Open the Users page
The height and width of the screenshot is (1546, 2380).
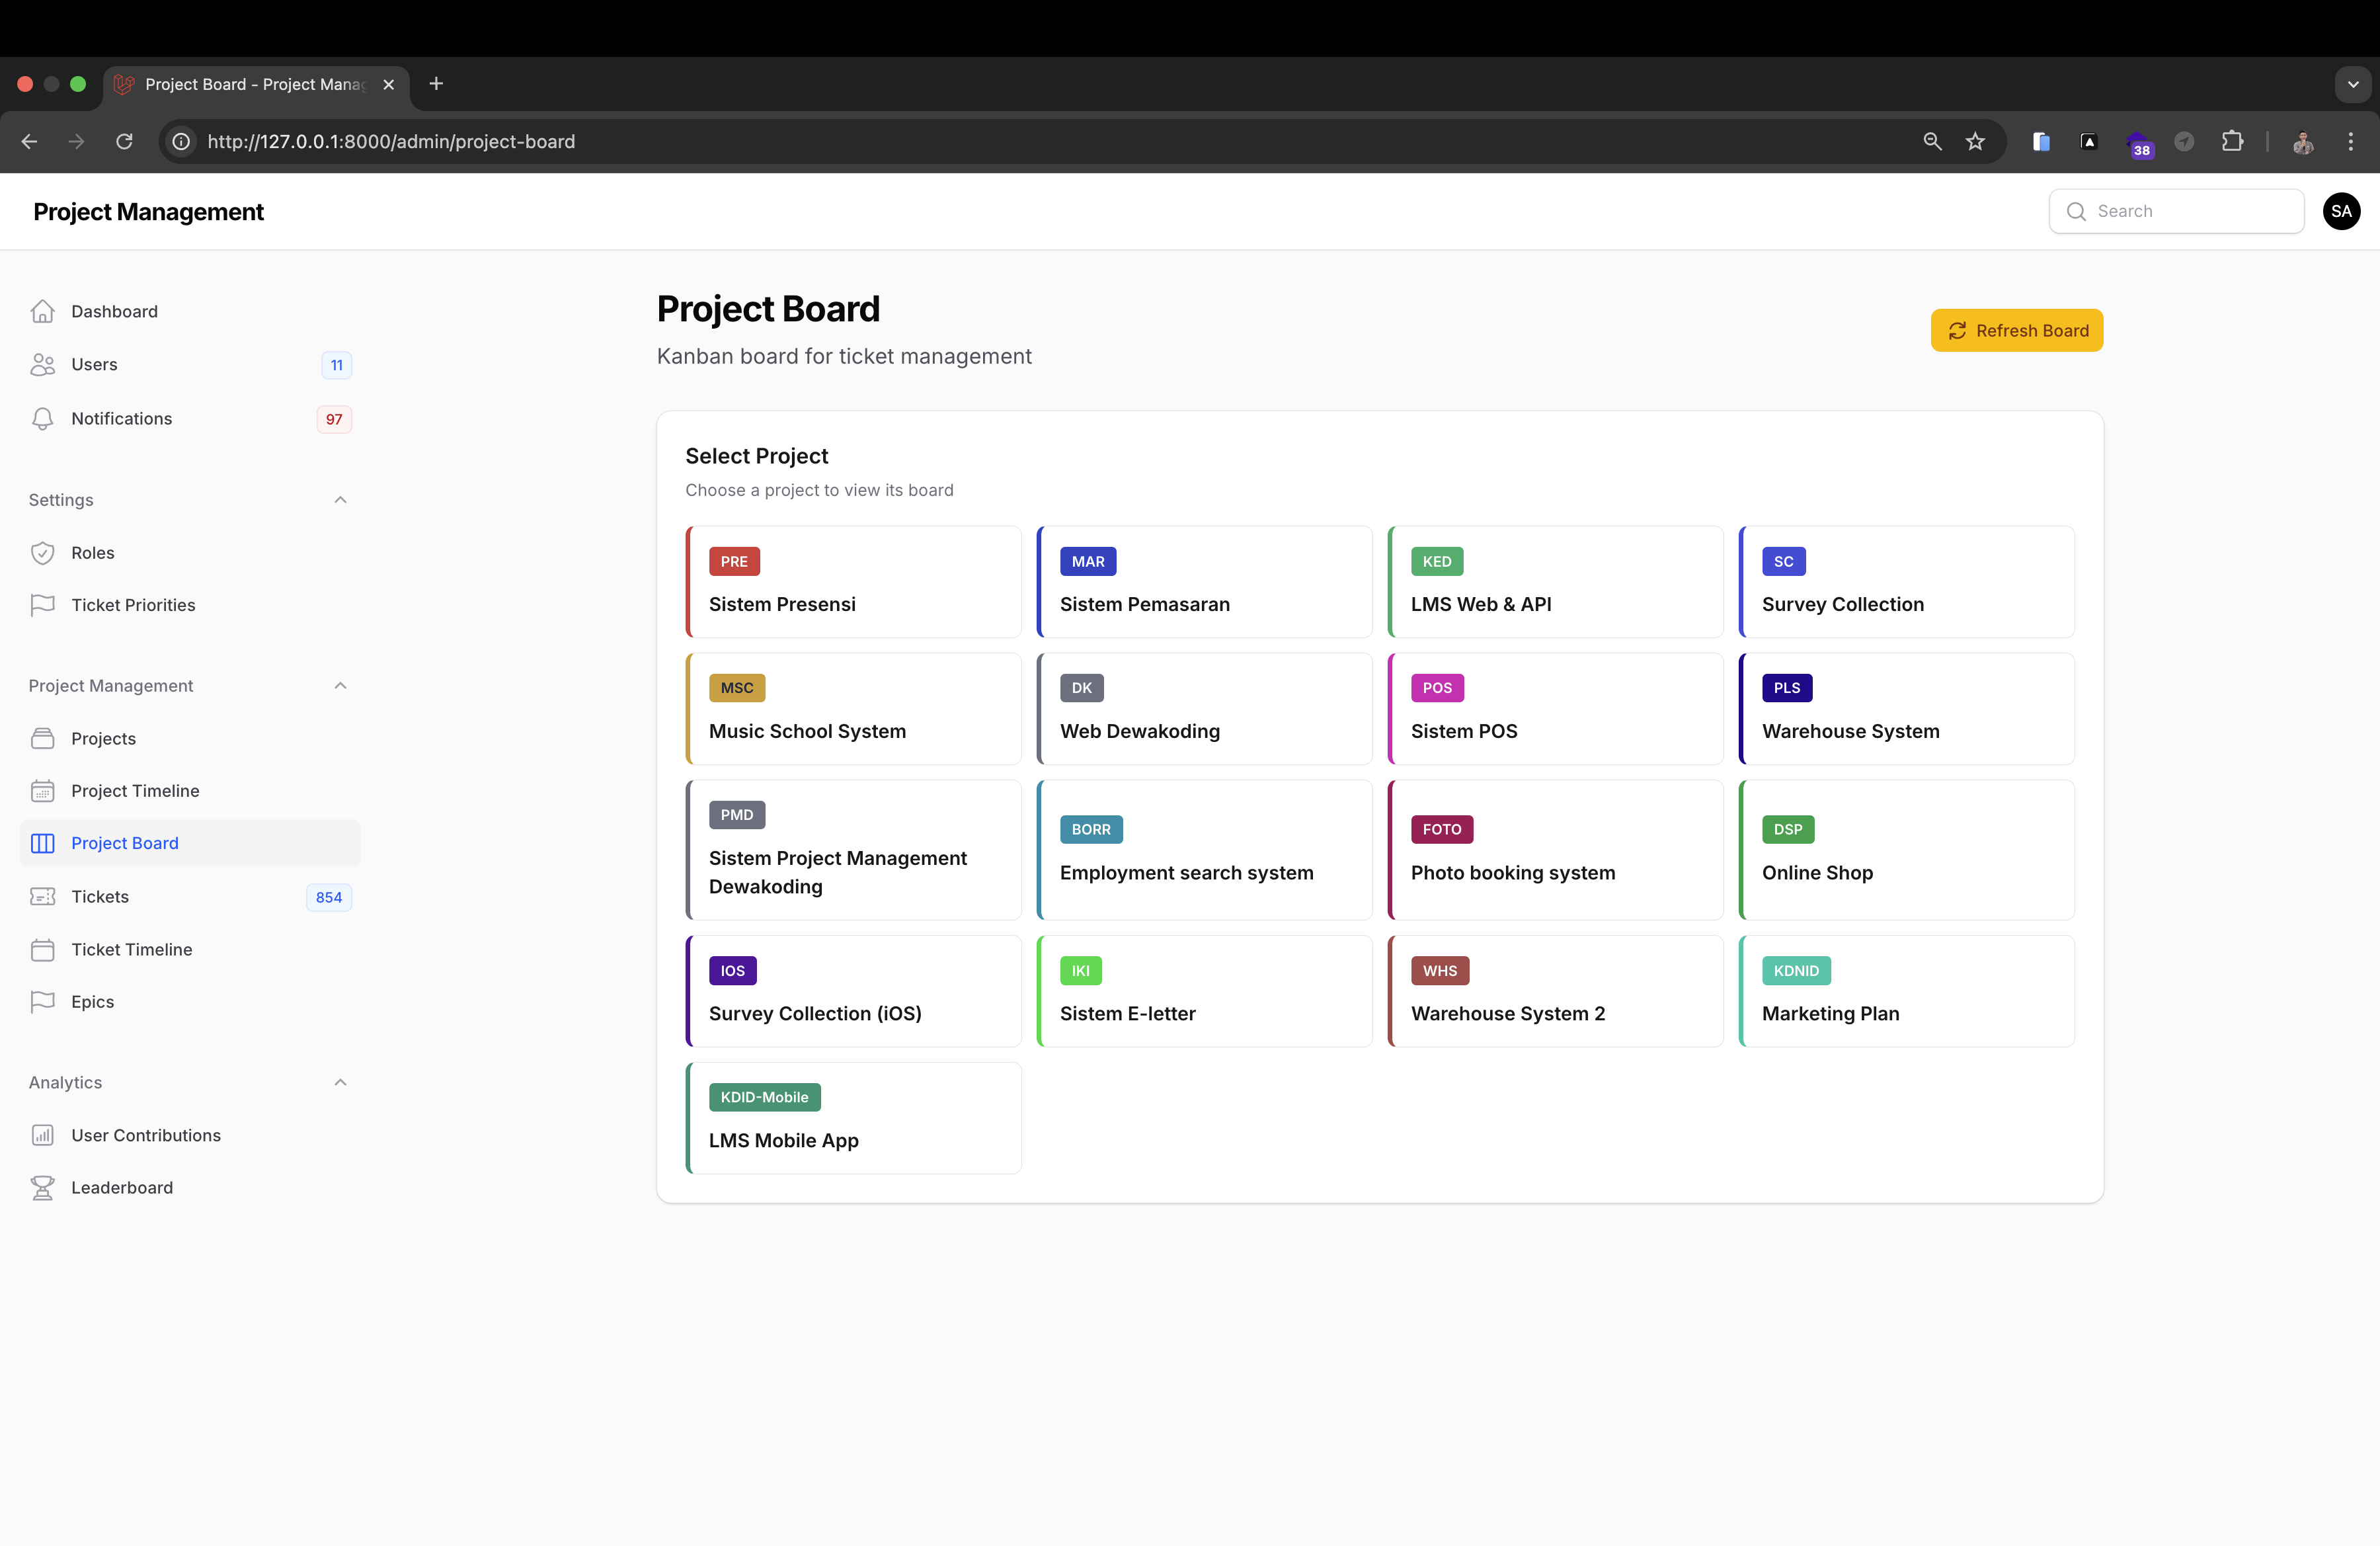pyautogui.click(x=94, y=364)
